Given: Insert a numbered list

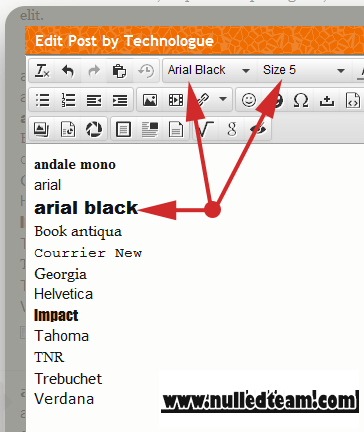Looking at the screenshot, I should pos(68,100).
